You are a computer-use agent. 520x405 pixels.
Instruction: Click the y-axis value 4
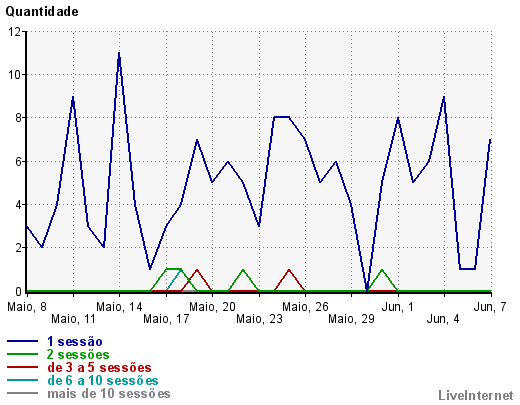click(18, 205)
